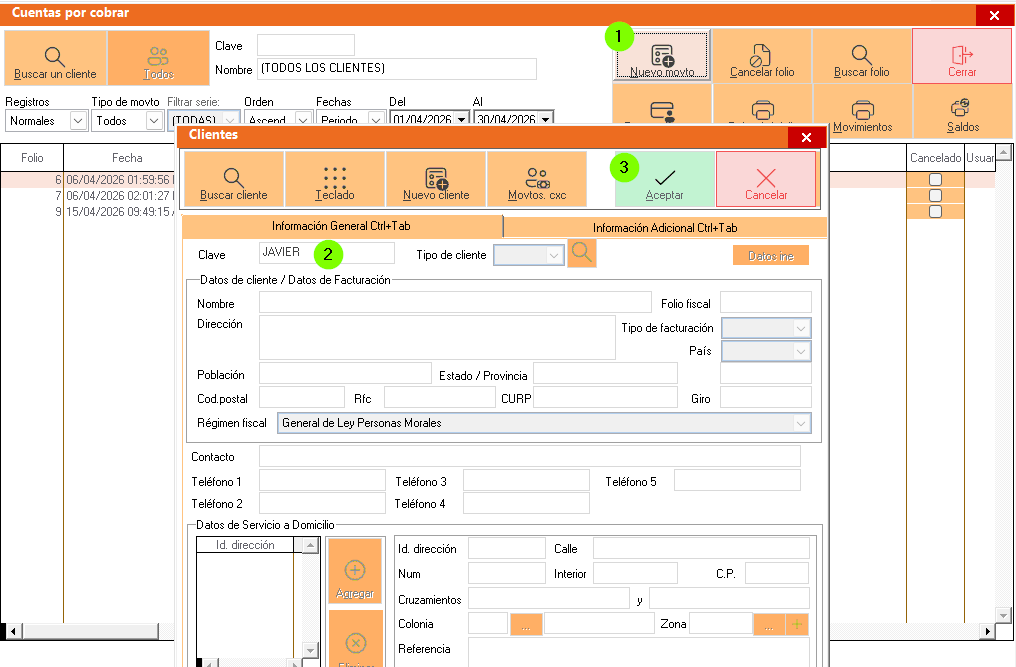
Task: Open Buscar un cliente in Cuentas por cobrar
Action: pyautogui.click(x=55, y=58)
